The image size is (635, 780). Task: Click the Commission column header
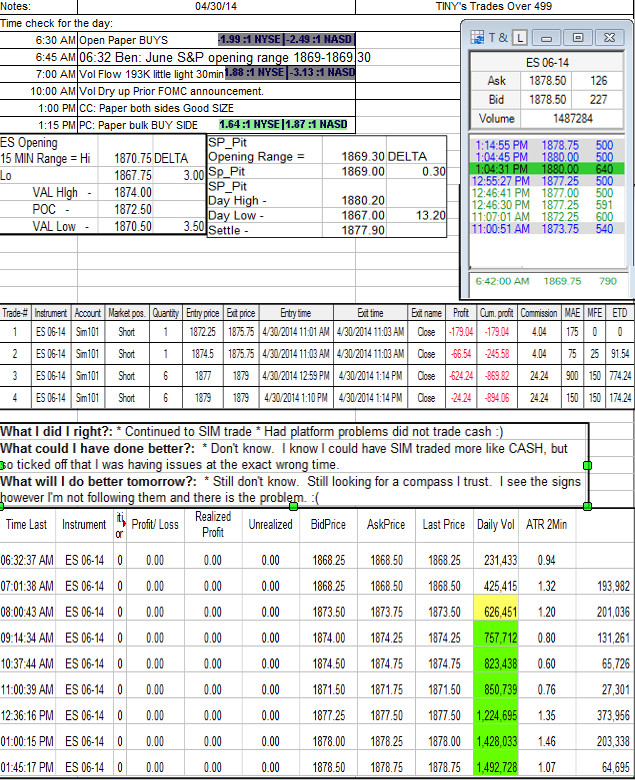pyautogui.click(x=539, y=313)
